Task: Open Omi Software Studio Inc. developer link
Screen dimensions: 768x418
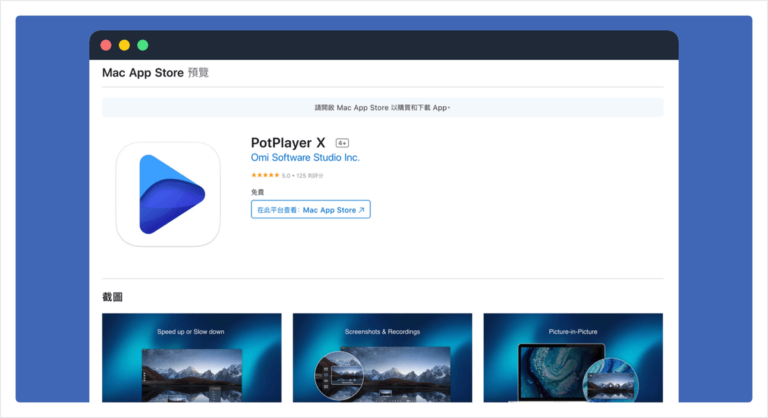Action: [x=305, y=157]
